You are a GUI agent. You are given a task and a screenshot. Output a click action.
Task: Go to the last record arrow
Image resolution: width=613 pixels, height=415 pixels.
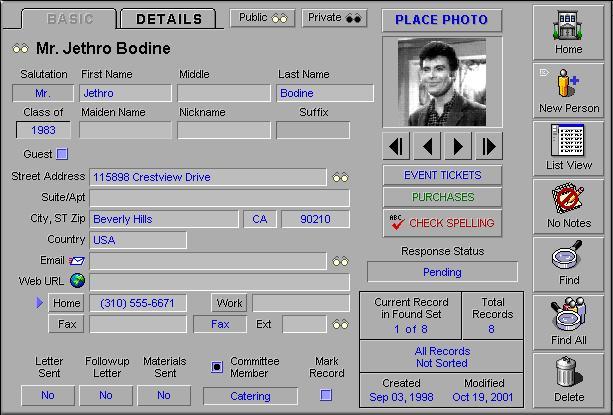pos(488,147)
